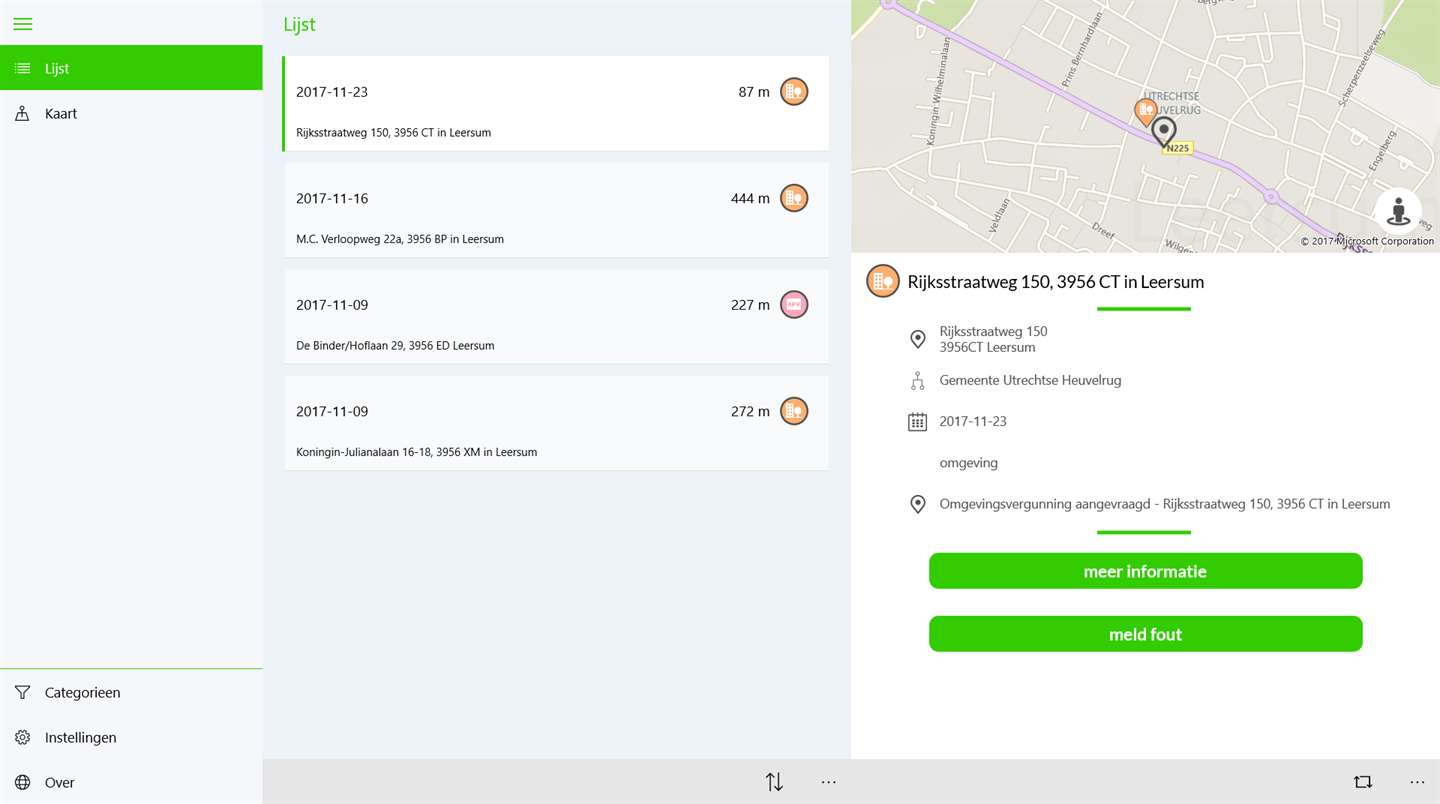Open detail pane more options ellipsis
This screenshot has width=1440, height=804.
1417,782
